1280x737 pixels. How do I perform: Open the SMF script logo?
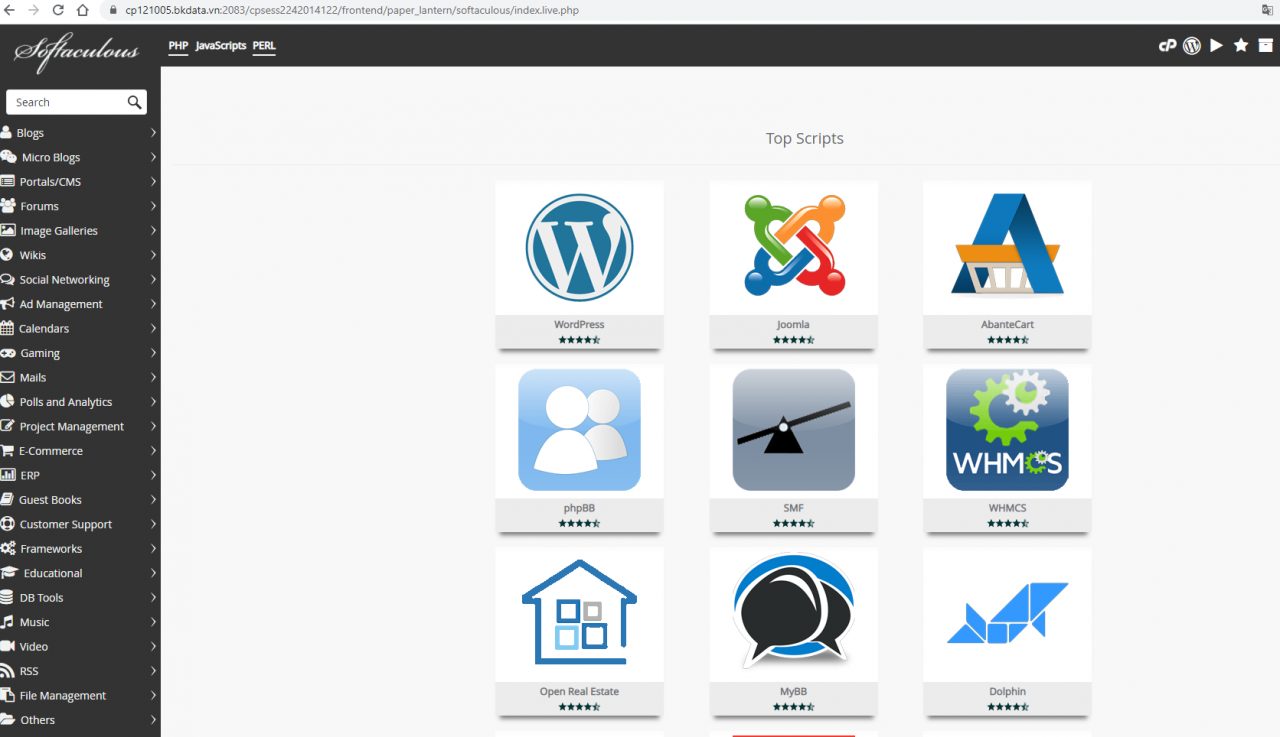[x=794, y=430]
